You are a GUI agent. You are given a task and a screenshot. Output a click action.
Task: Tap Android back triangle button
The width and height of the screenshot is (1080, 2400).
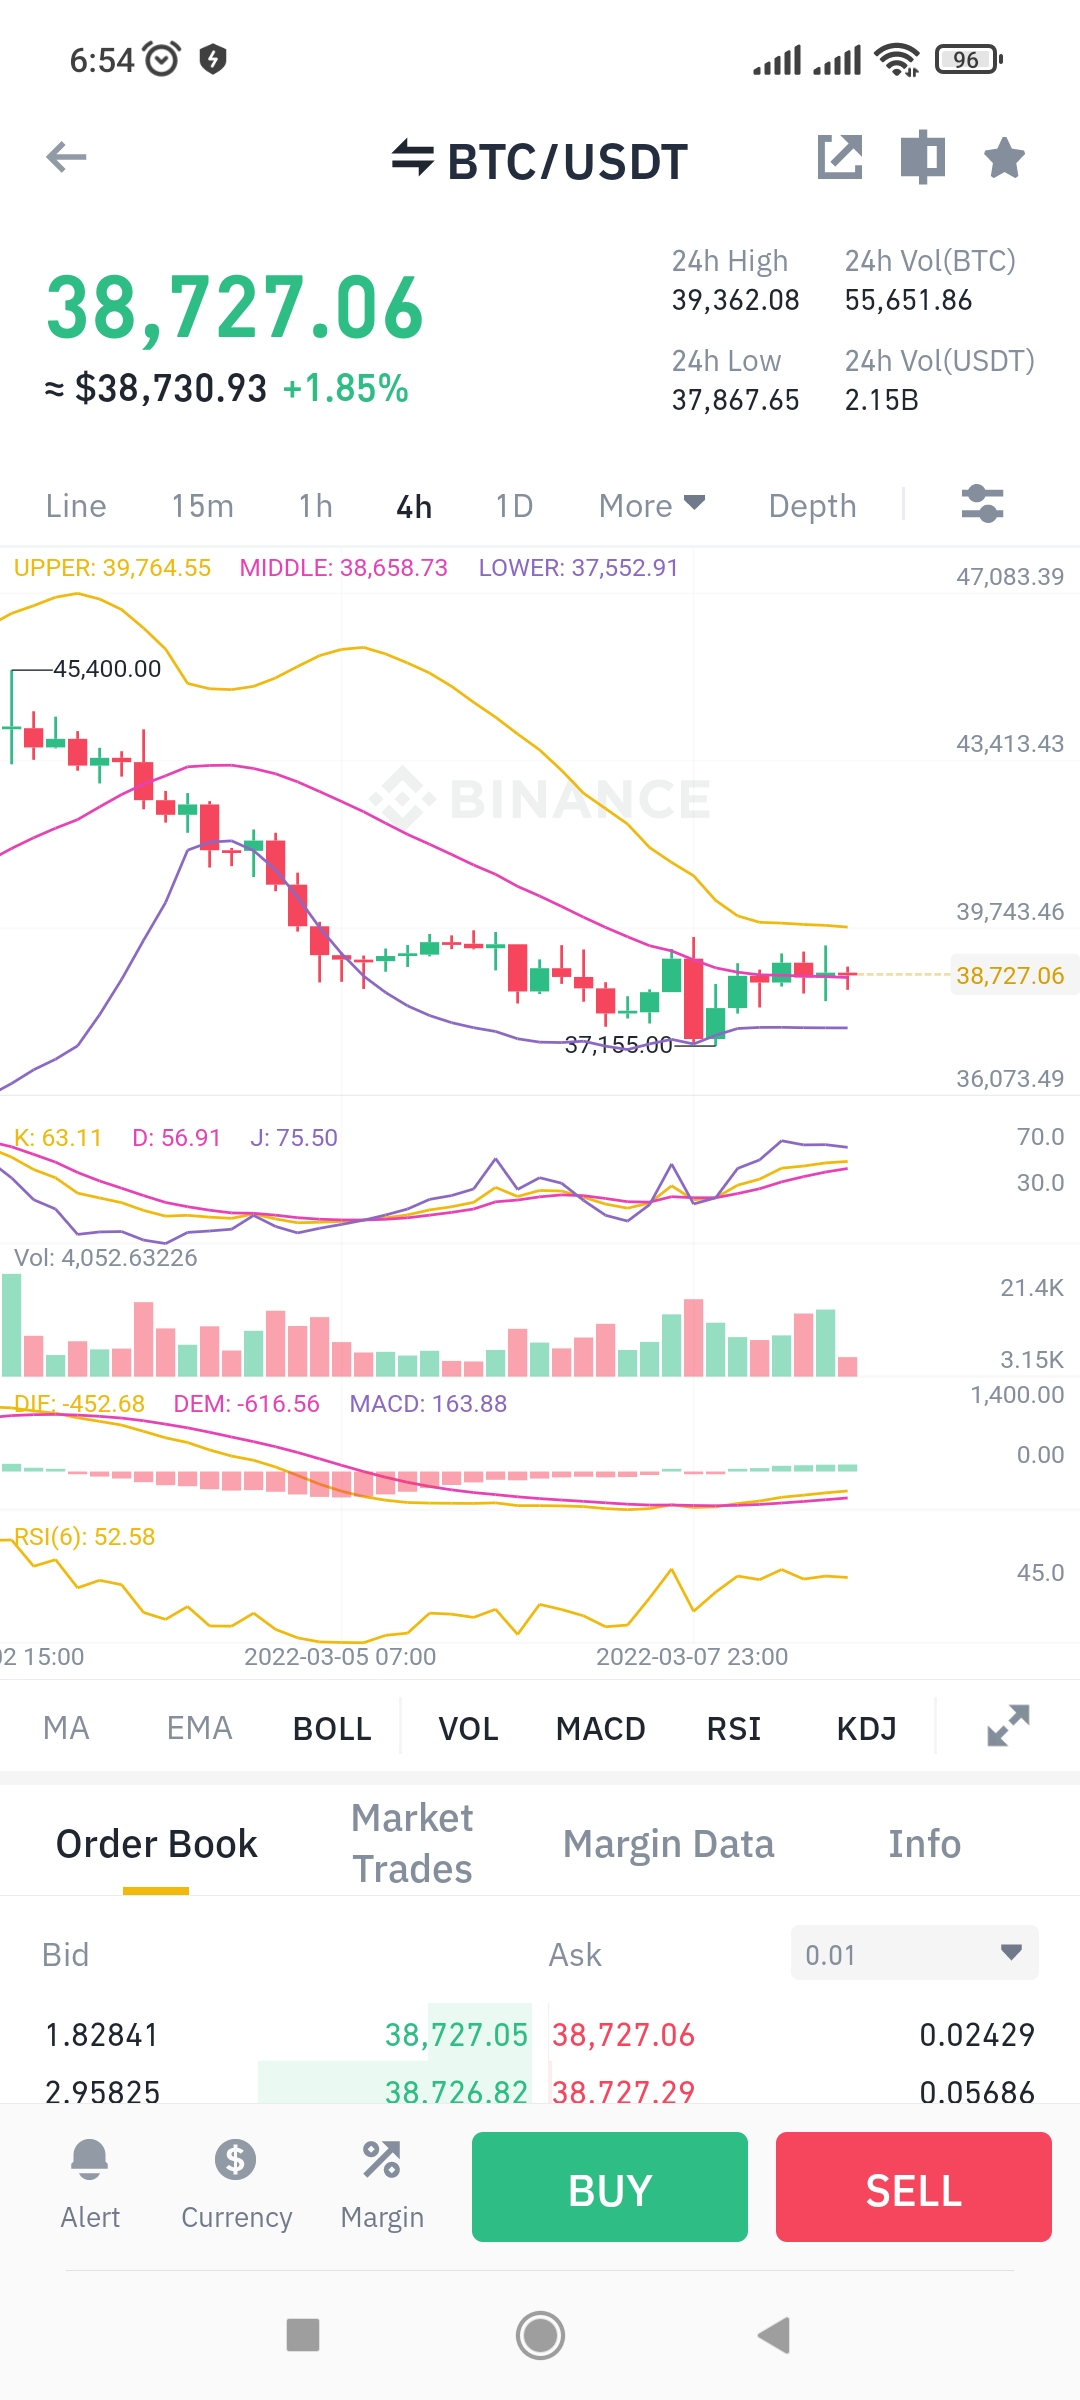(775, 2335)
